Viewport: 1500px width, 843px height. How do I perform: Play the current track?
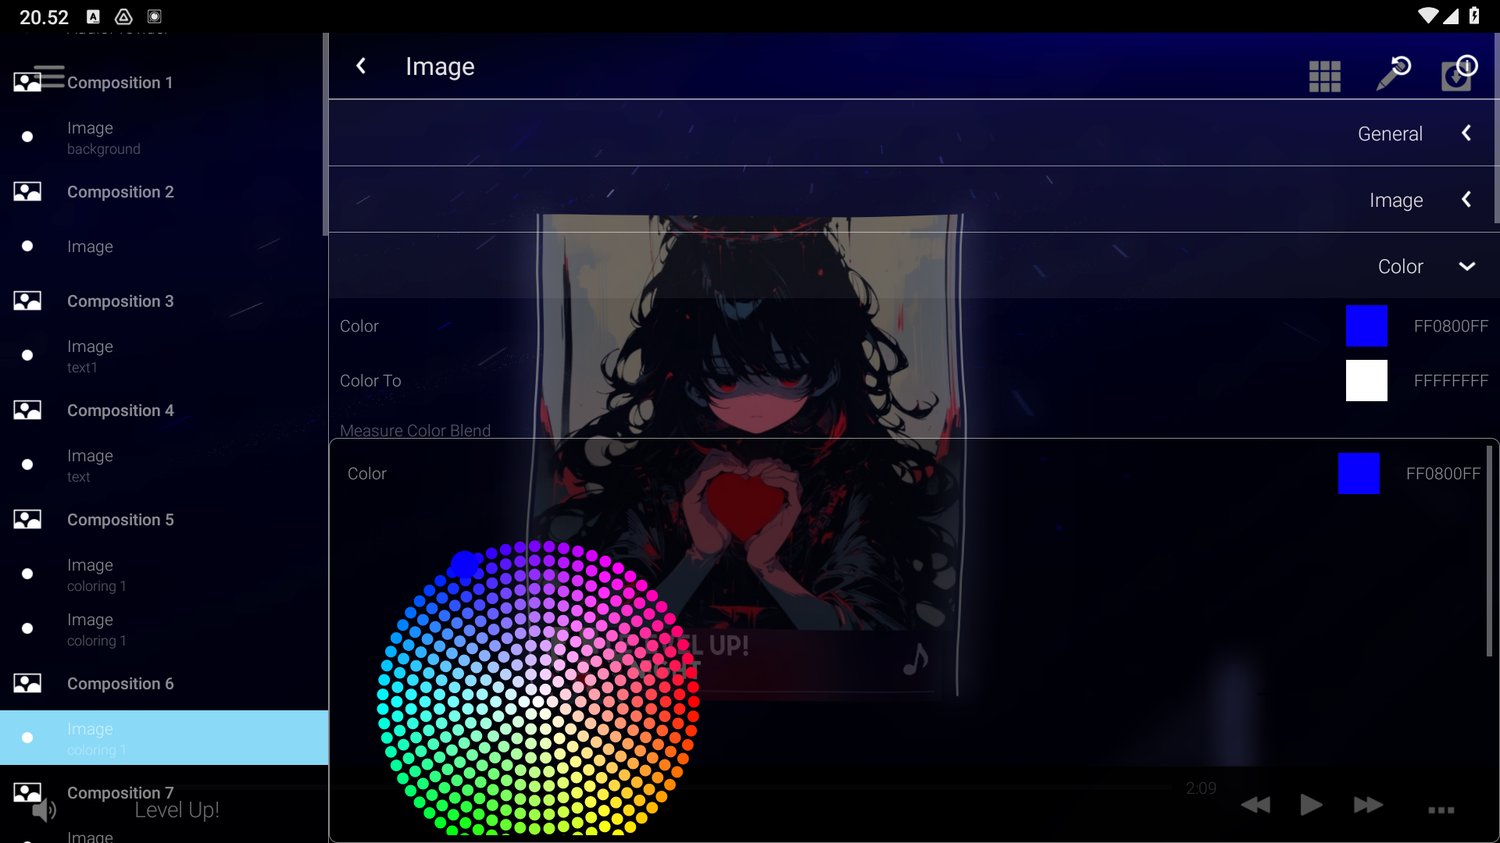pyautogui.click(x=1311, y=805)
